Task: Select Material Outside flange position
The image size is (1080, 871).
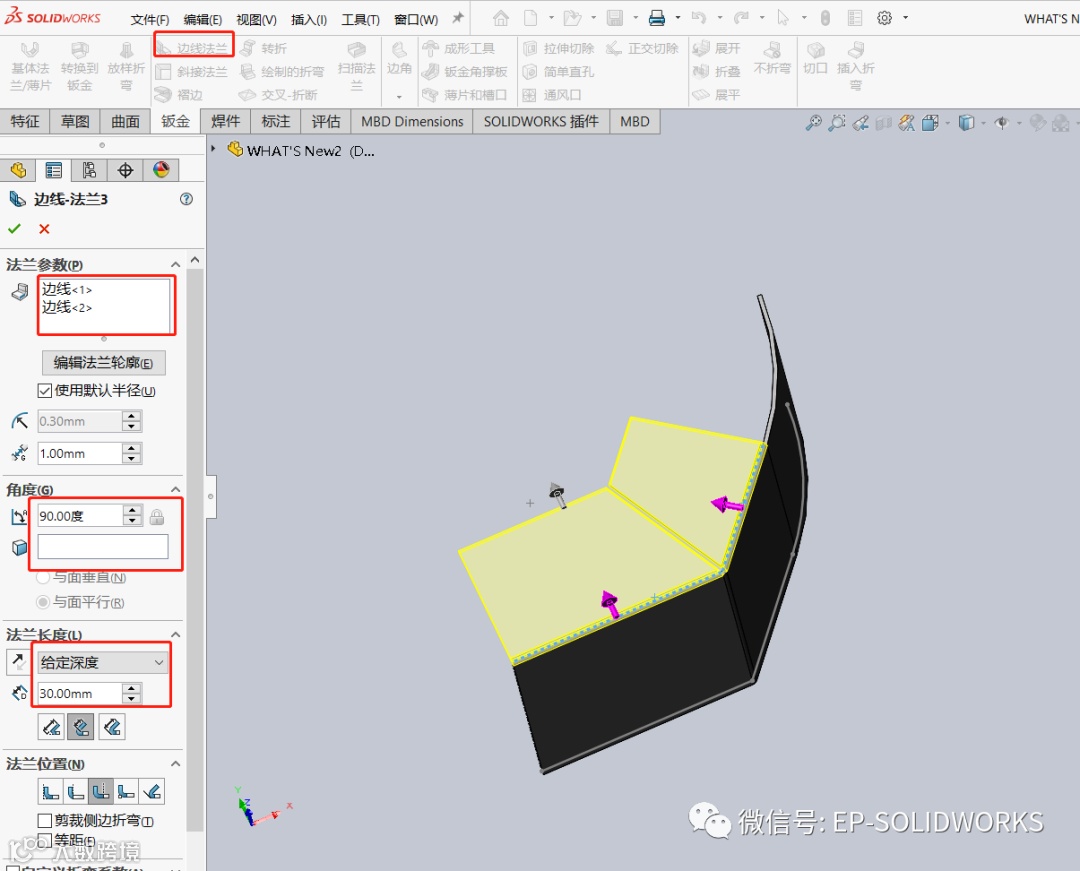Action: (x=76, y=791)
